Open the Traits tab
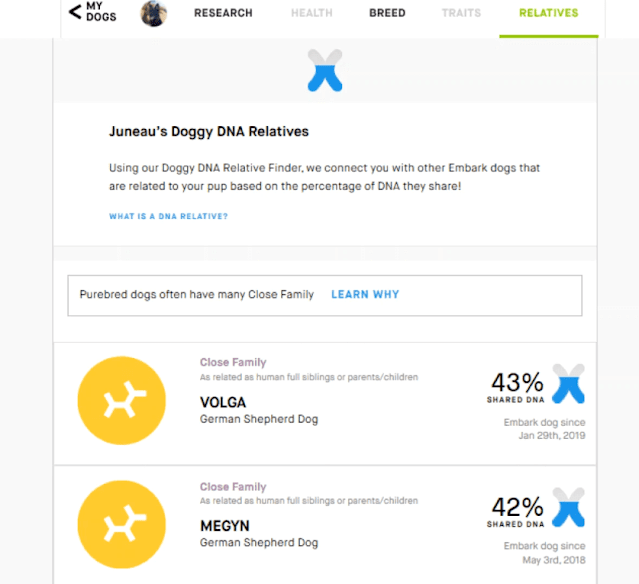 tap(461, 13)
